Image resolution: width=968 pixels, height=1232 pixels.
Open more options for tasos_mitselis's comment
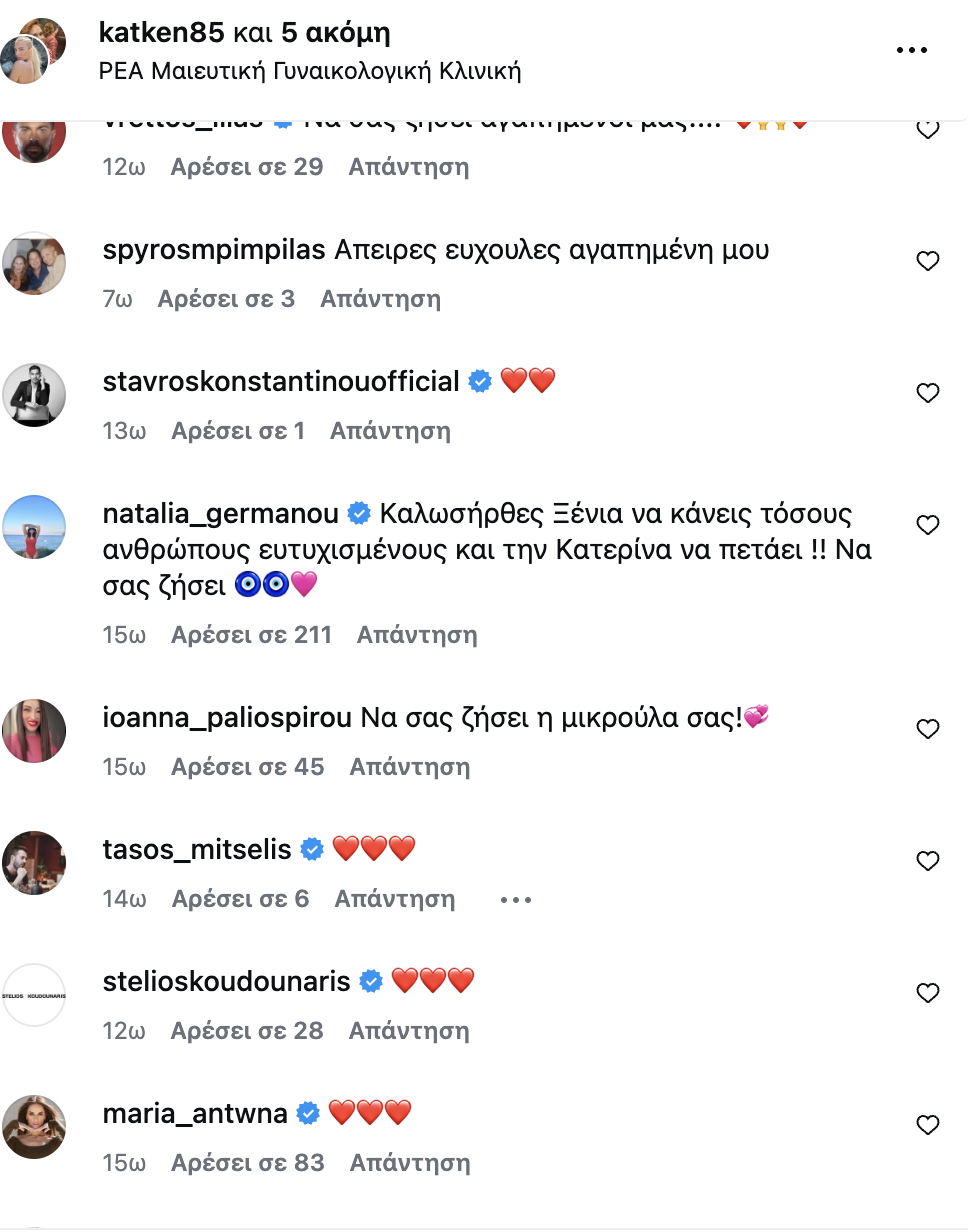515,900
